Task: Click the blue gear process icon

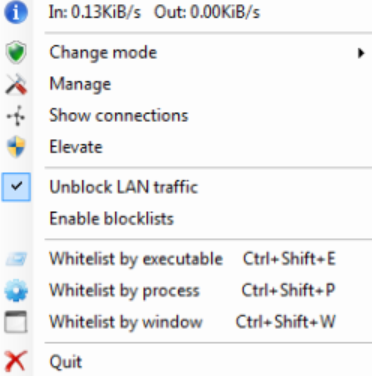Action: pyautogui.click(x=16, y=290)
